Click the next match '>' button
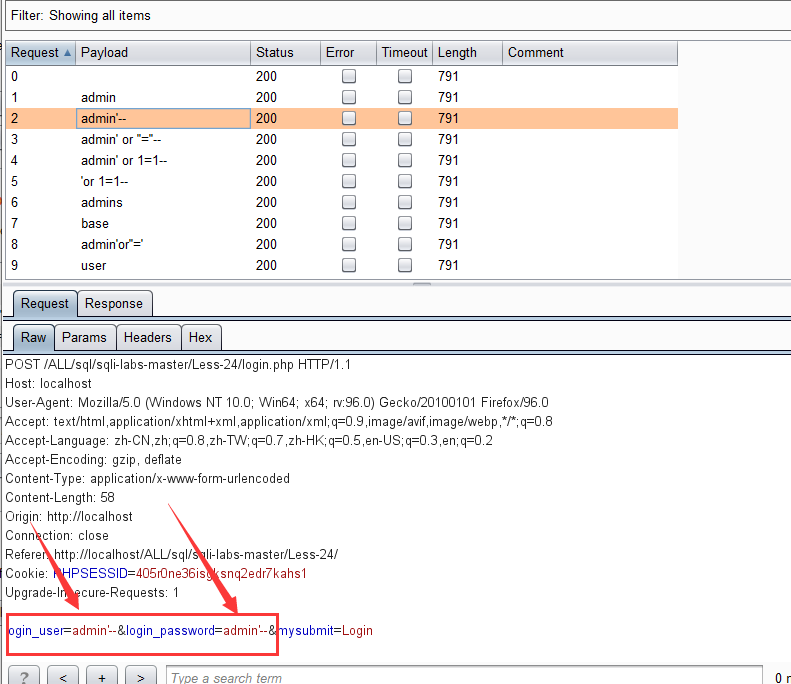This screenshot has height=684, width=791. point(141,676)
